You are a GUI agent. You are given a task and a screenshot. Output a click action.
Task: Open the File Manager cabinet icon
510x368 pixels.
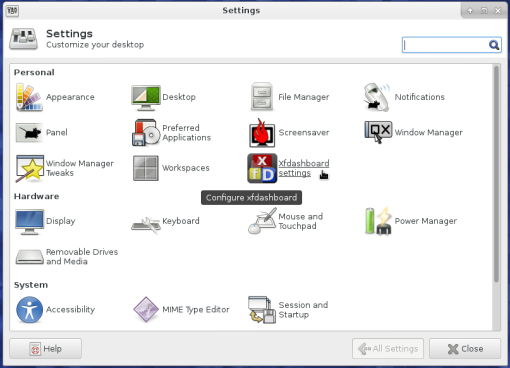[x=262, y=97]
